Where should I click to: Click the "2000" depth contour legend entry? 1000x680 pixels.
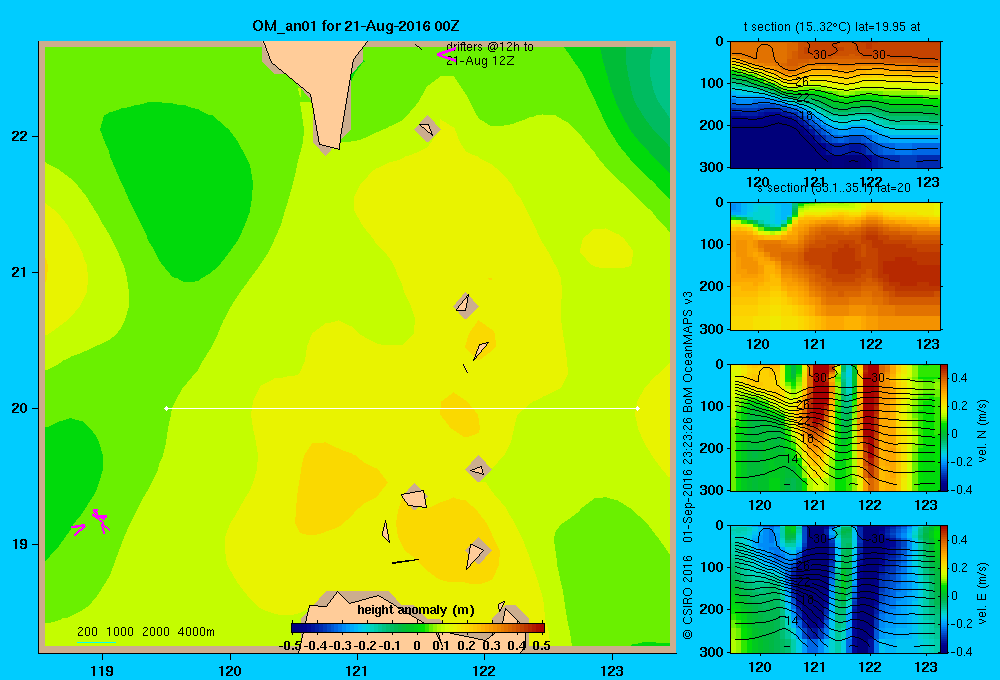coord(156,632)
